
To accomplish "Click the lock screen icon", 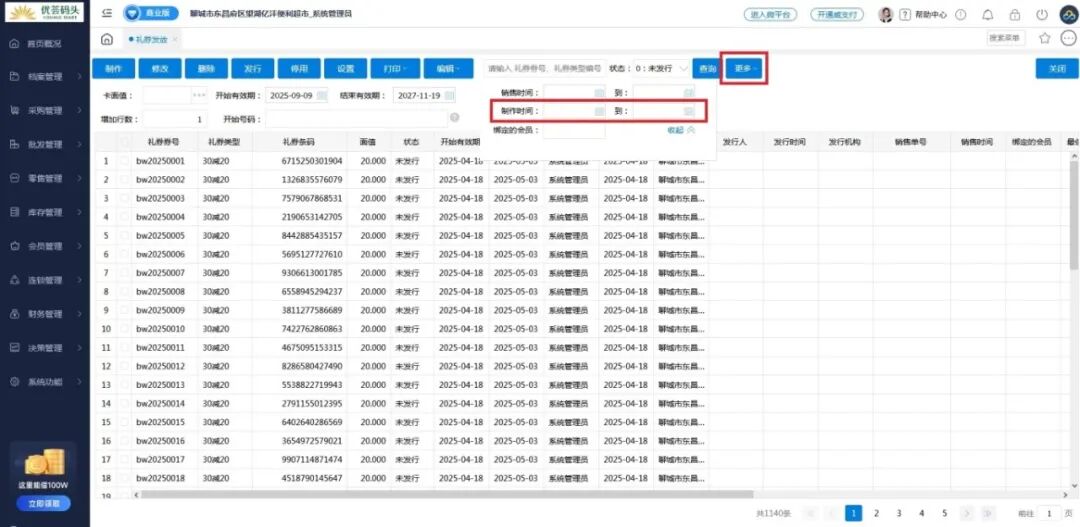I will (x=1015, y=15).
